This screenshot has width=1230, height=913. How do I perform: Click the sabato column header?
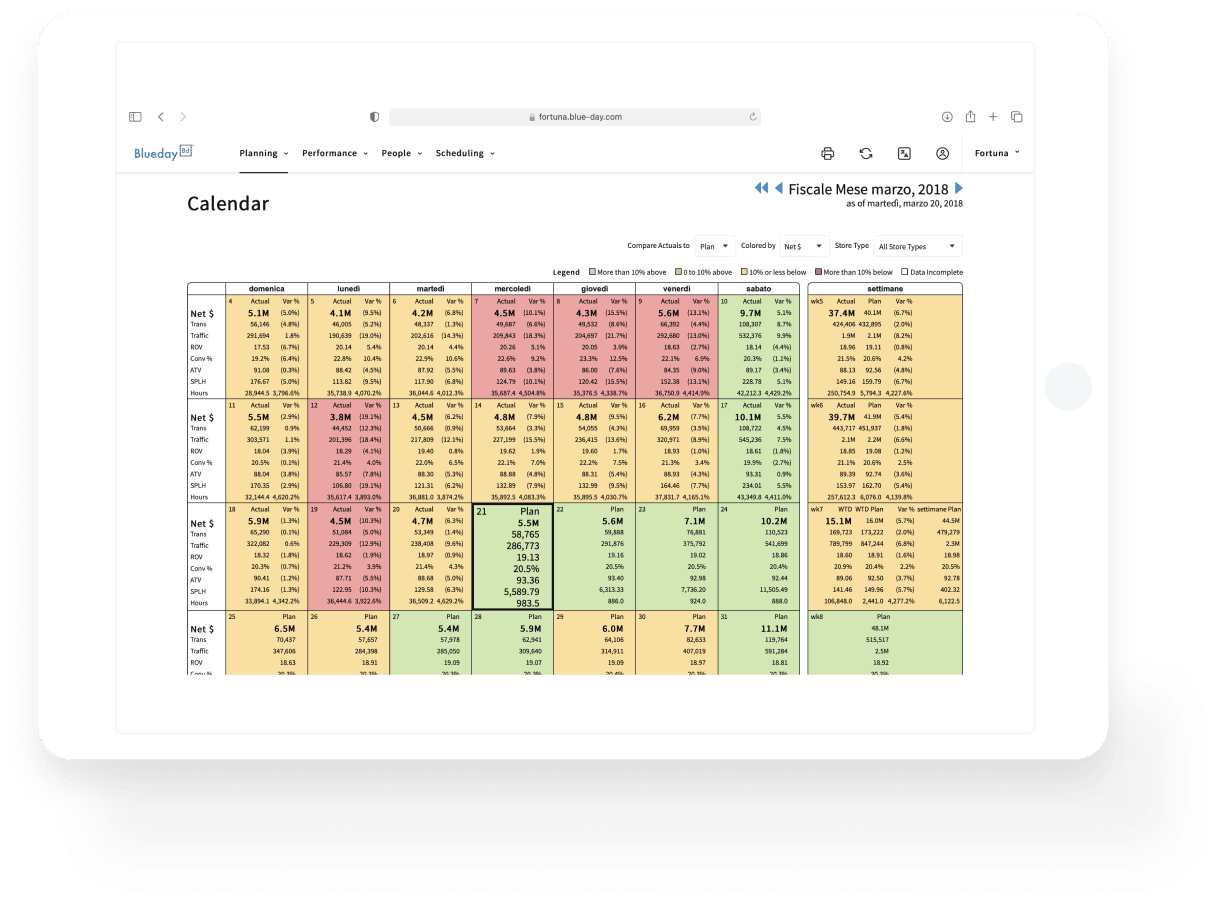pos(758,288)
